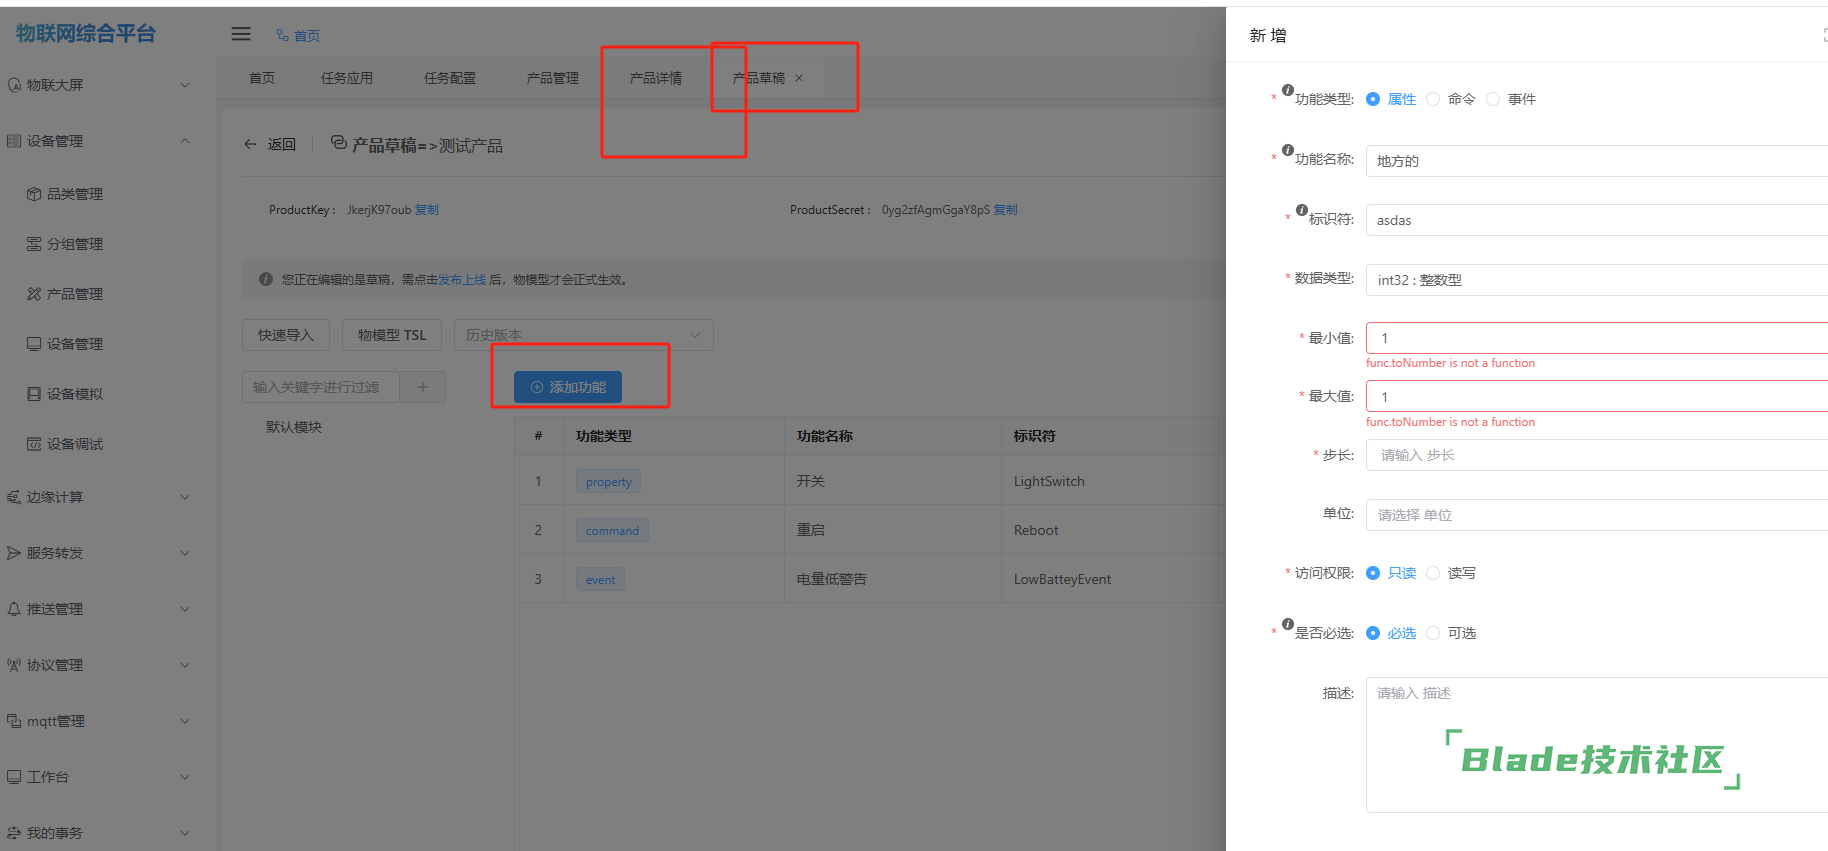The height and width of the screenshot is (851, 1828).
Task: Click the 分组管理 icon in sidebar
Action: 34,244
